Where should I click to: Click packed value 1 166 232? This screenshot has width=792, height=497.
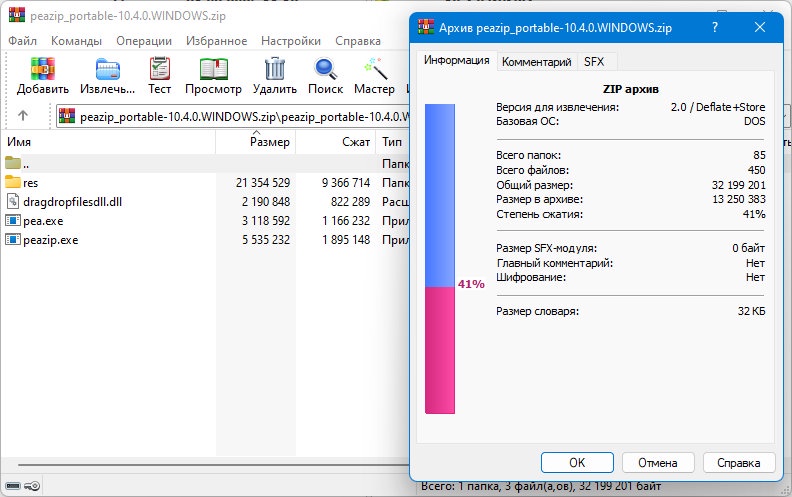346,221
